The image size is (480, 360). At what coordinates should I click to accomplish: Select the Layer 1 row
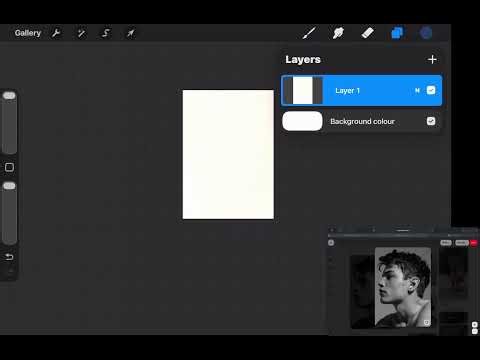click(x=361, y=90)
